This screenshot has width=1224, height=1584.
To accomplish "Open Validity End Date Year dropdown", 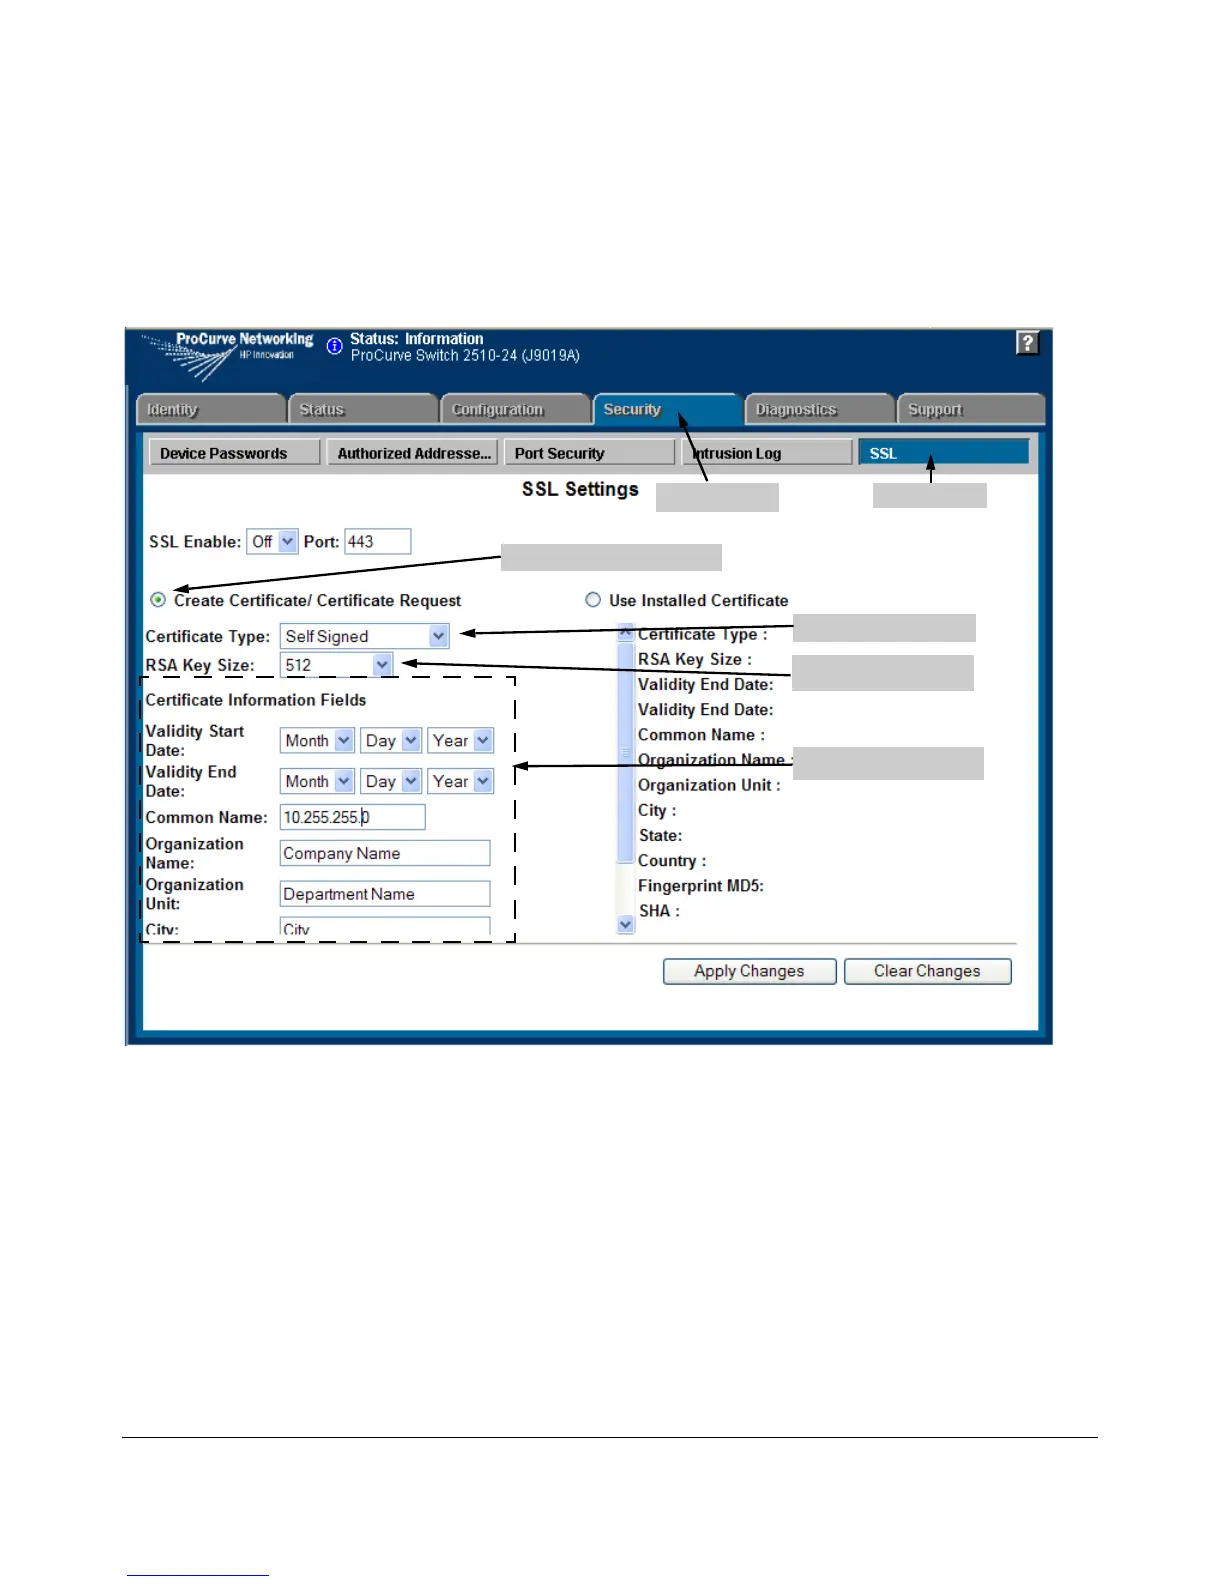I will click(461, 781).
